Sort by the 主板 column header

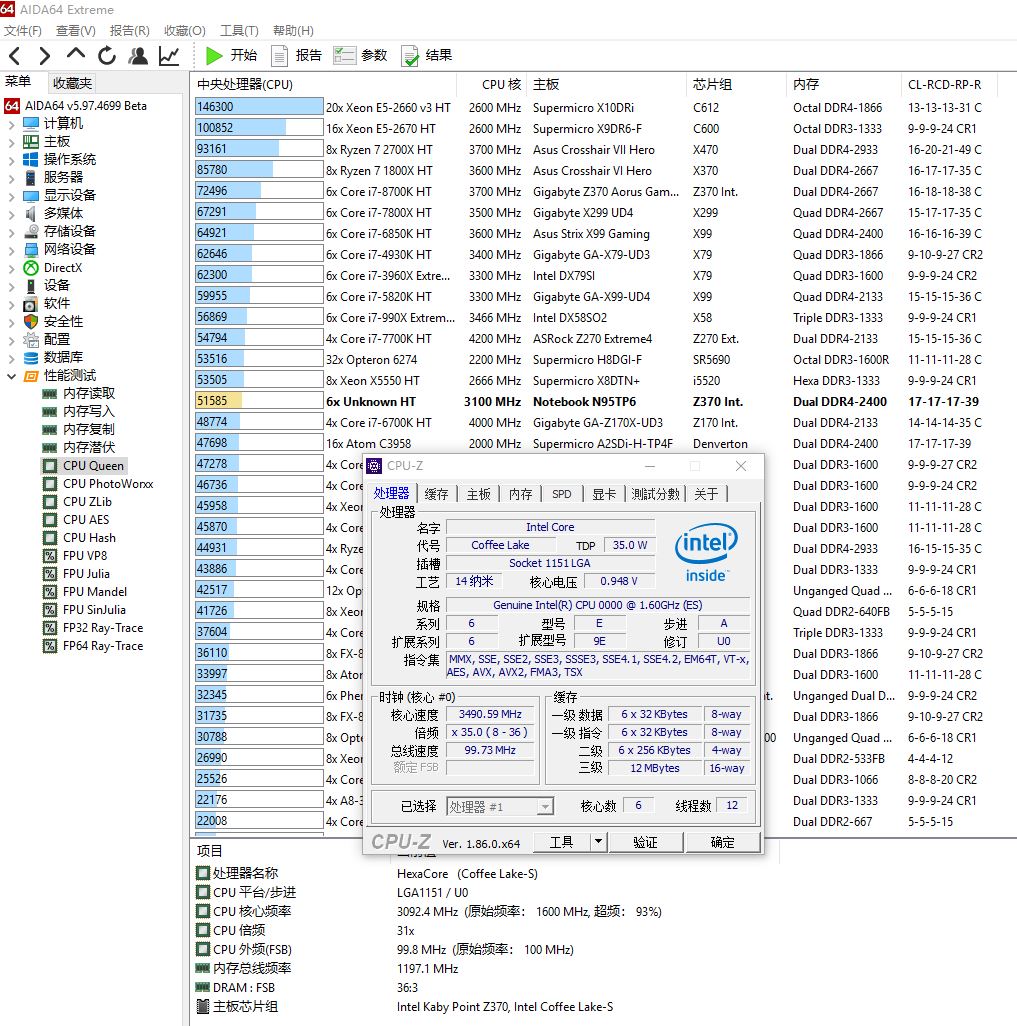[607, 84]
